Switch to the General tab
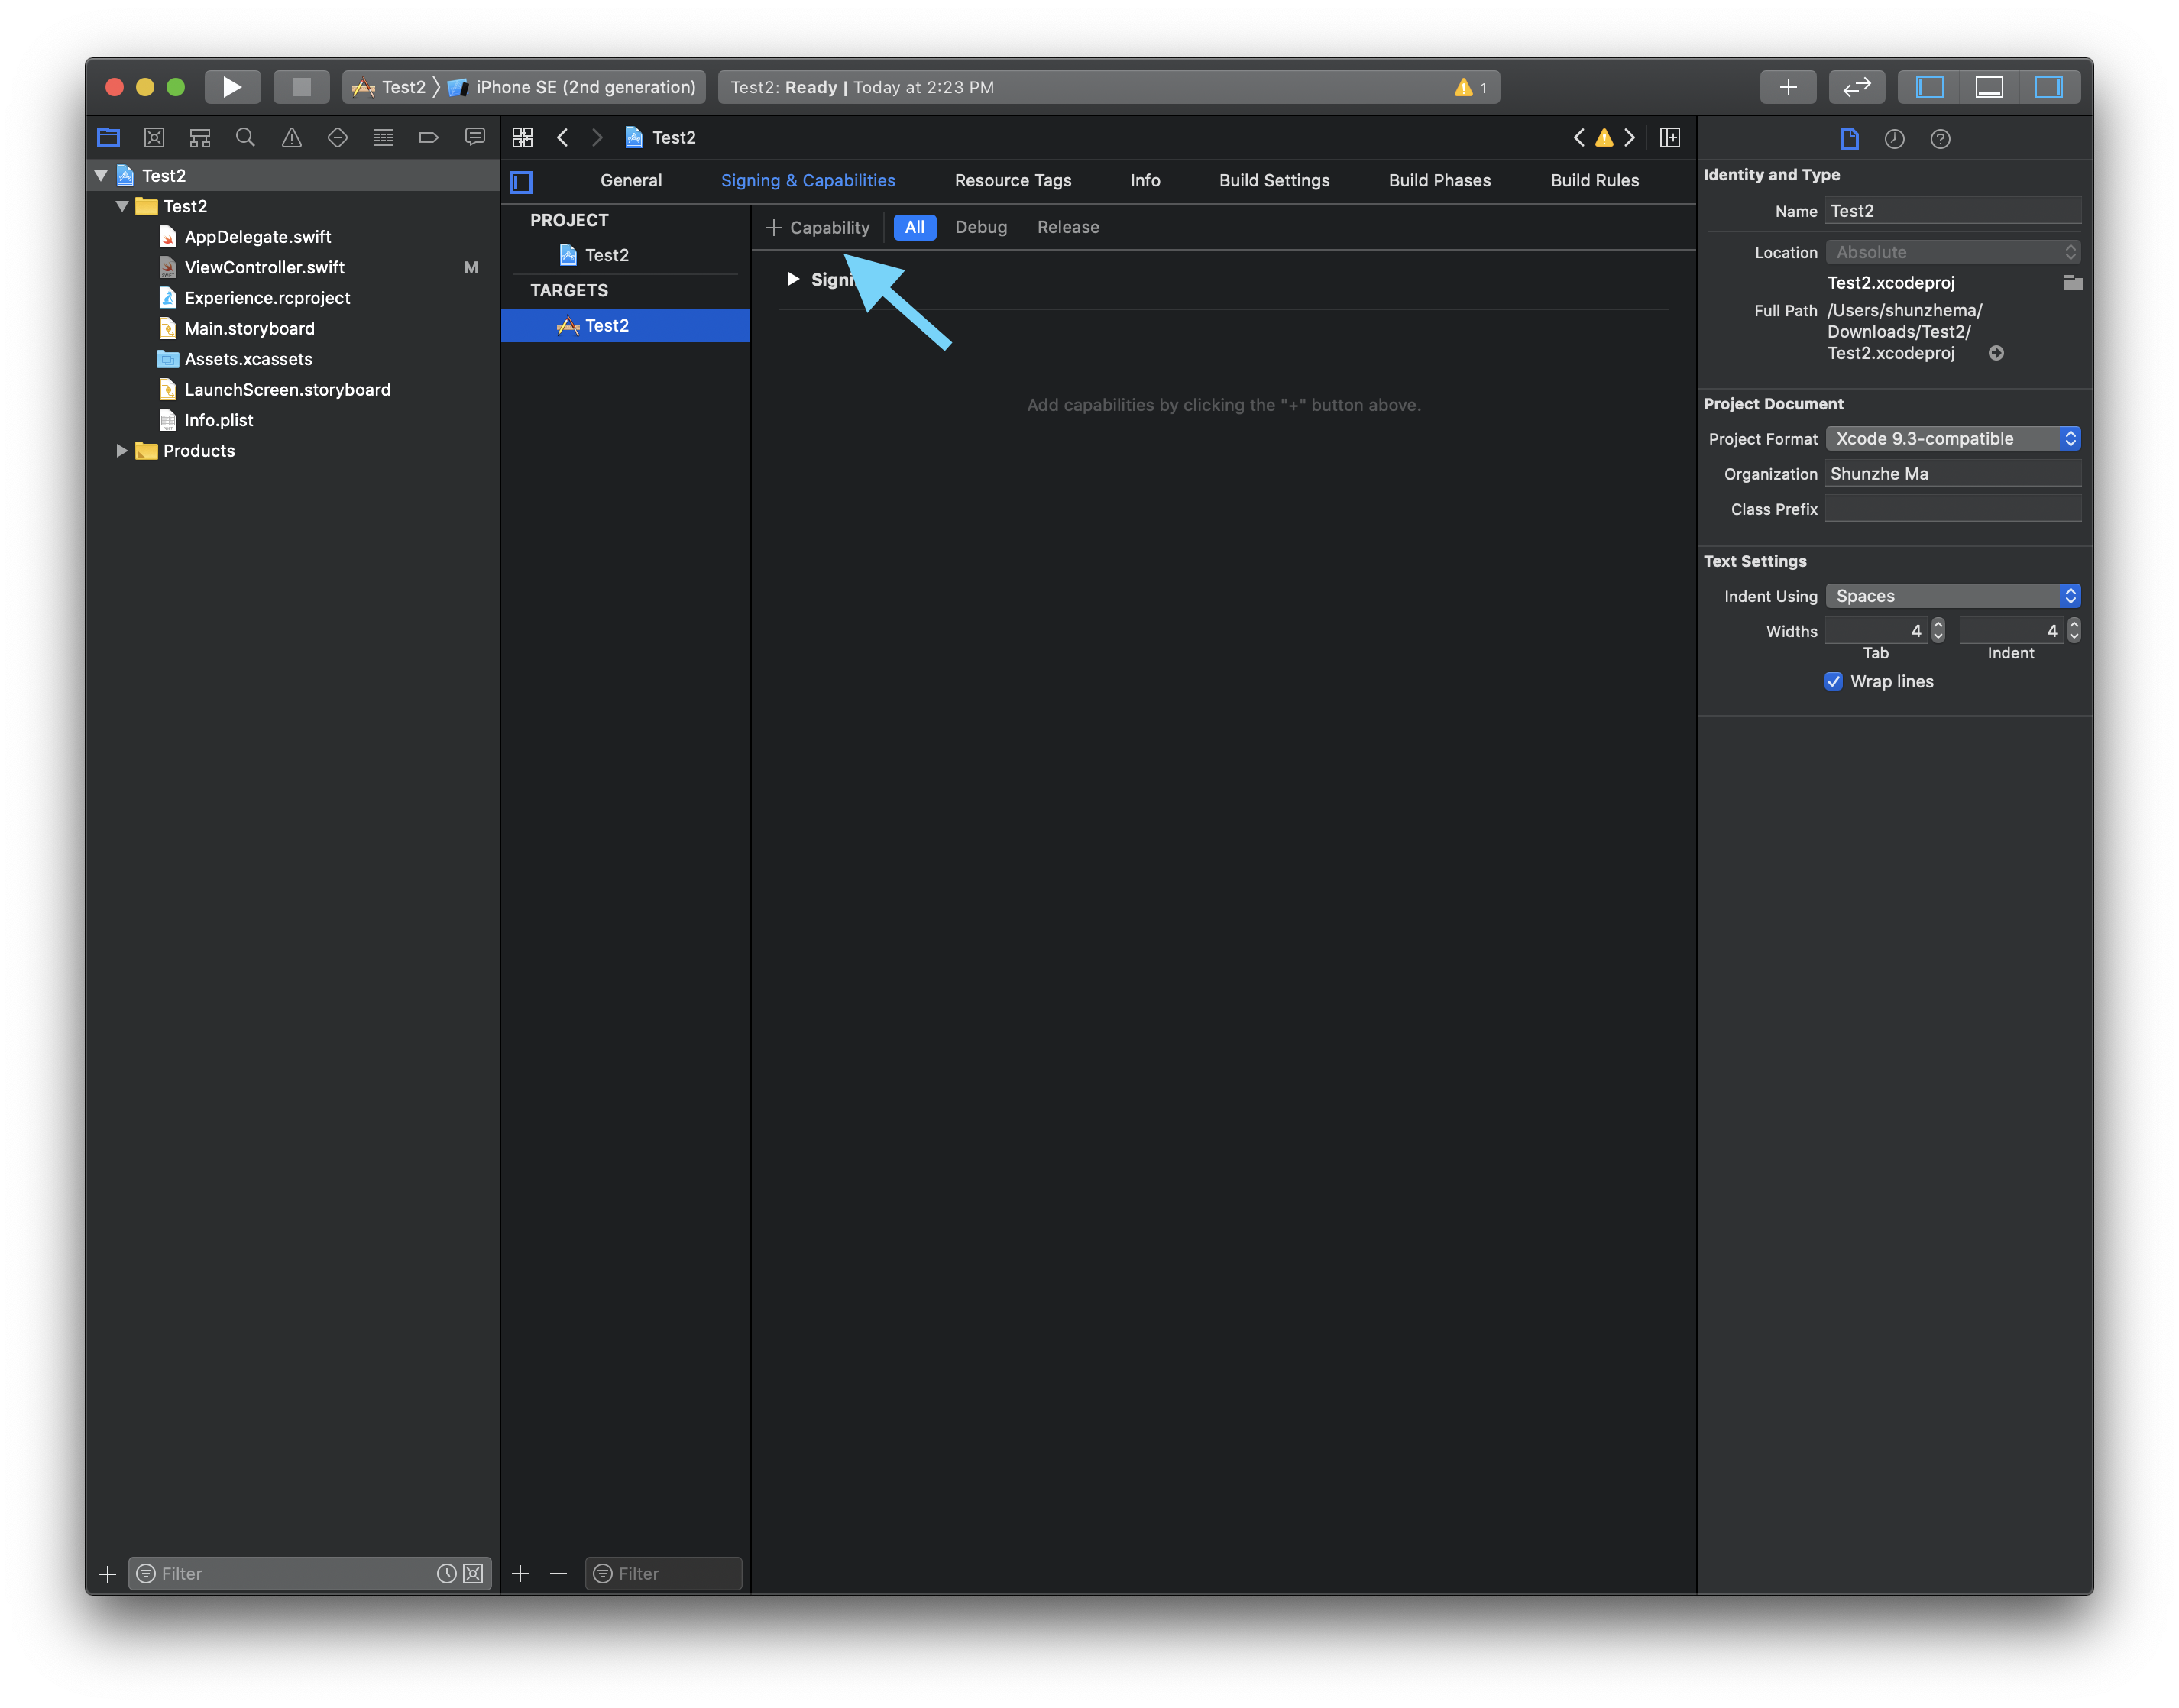This screenshot has height=1708, width=2179. [x=631, y=181]
